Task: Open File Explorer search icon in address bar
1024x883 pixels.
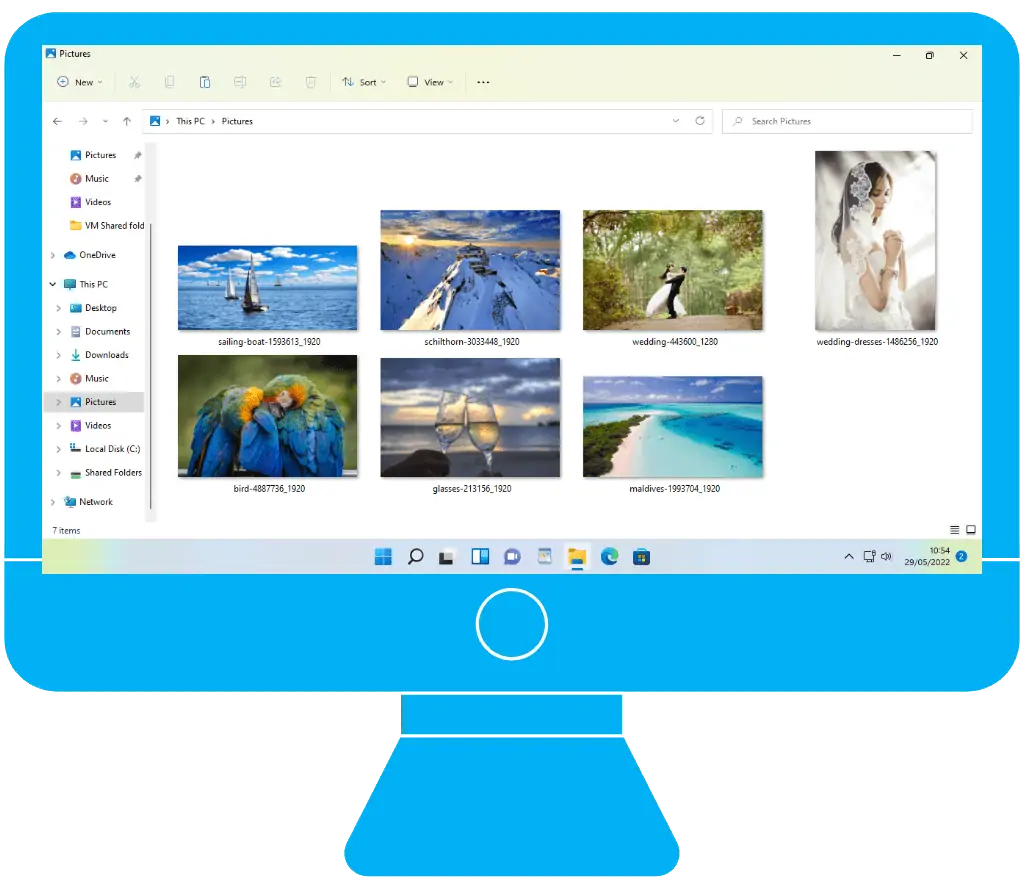Action: pyautogui.click(x=737, y=121)
